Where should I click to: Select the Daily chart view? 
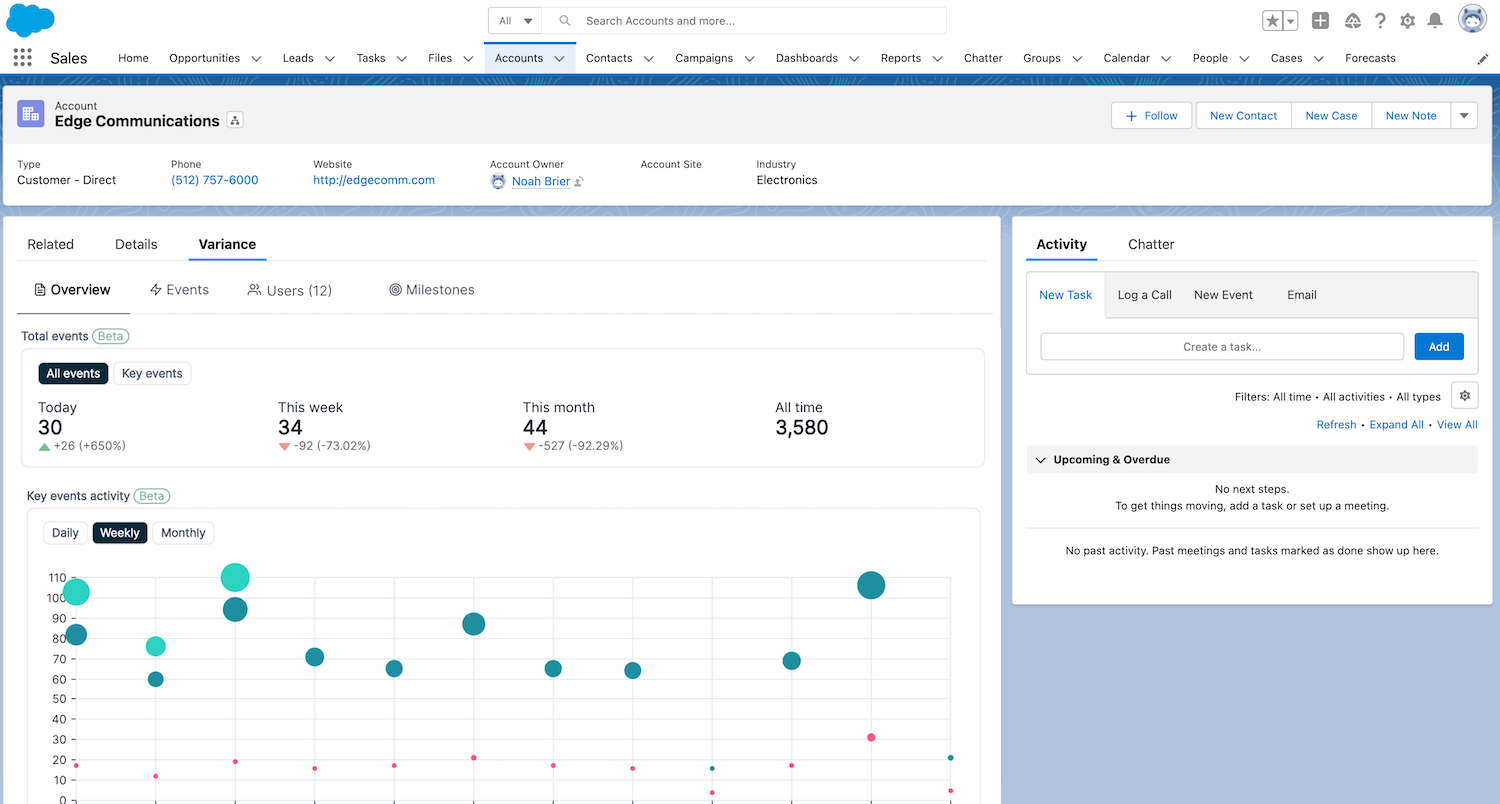tap(65, 533)
